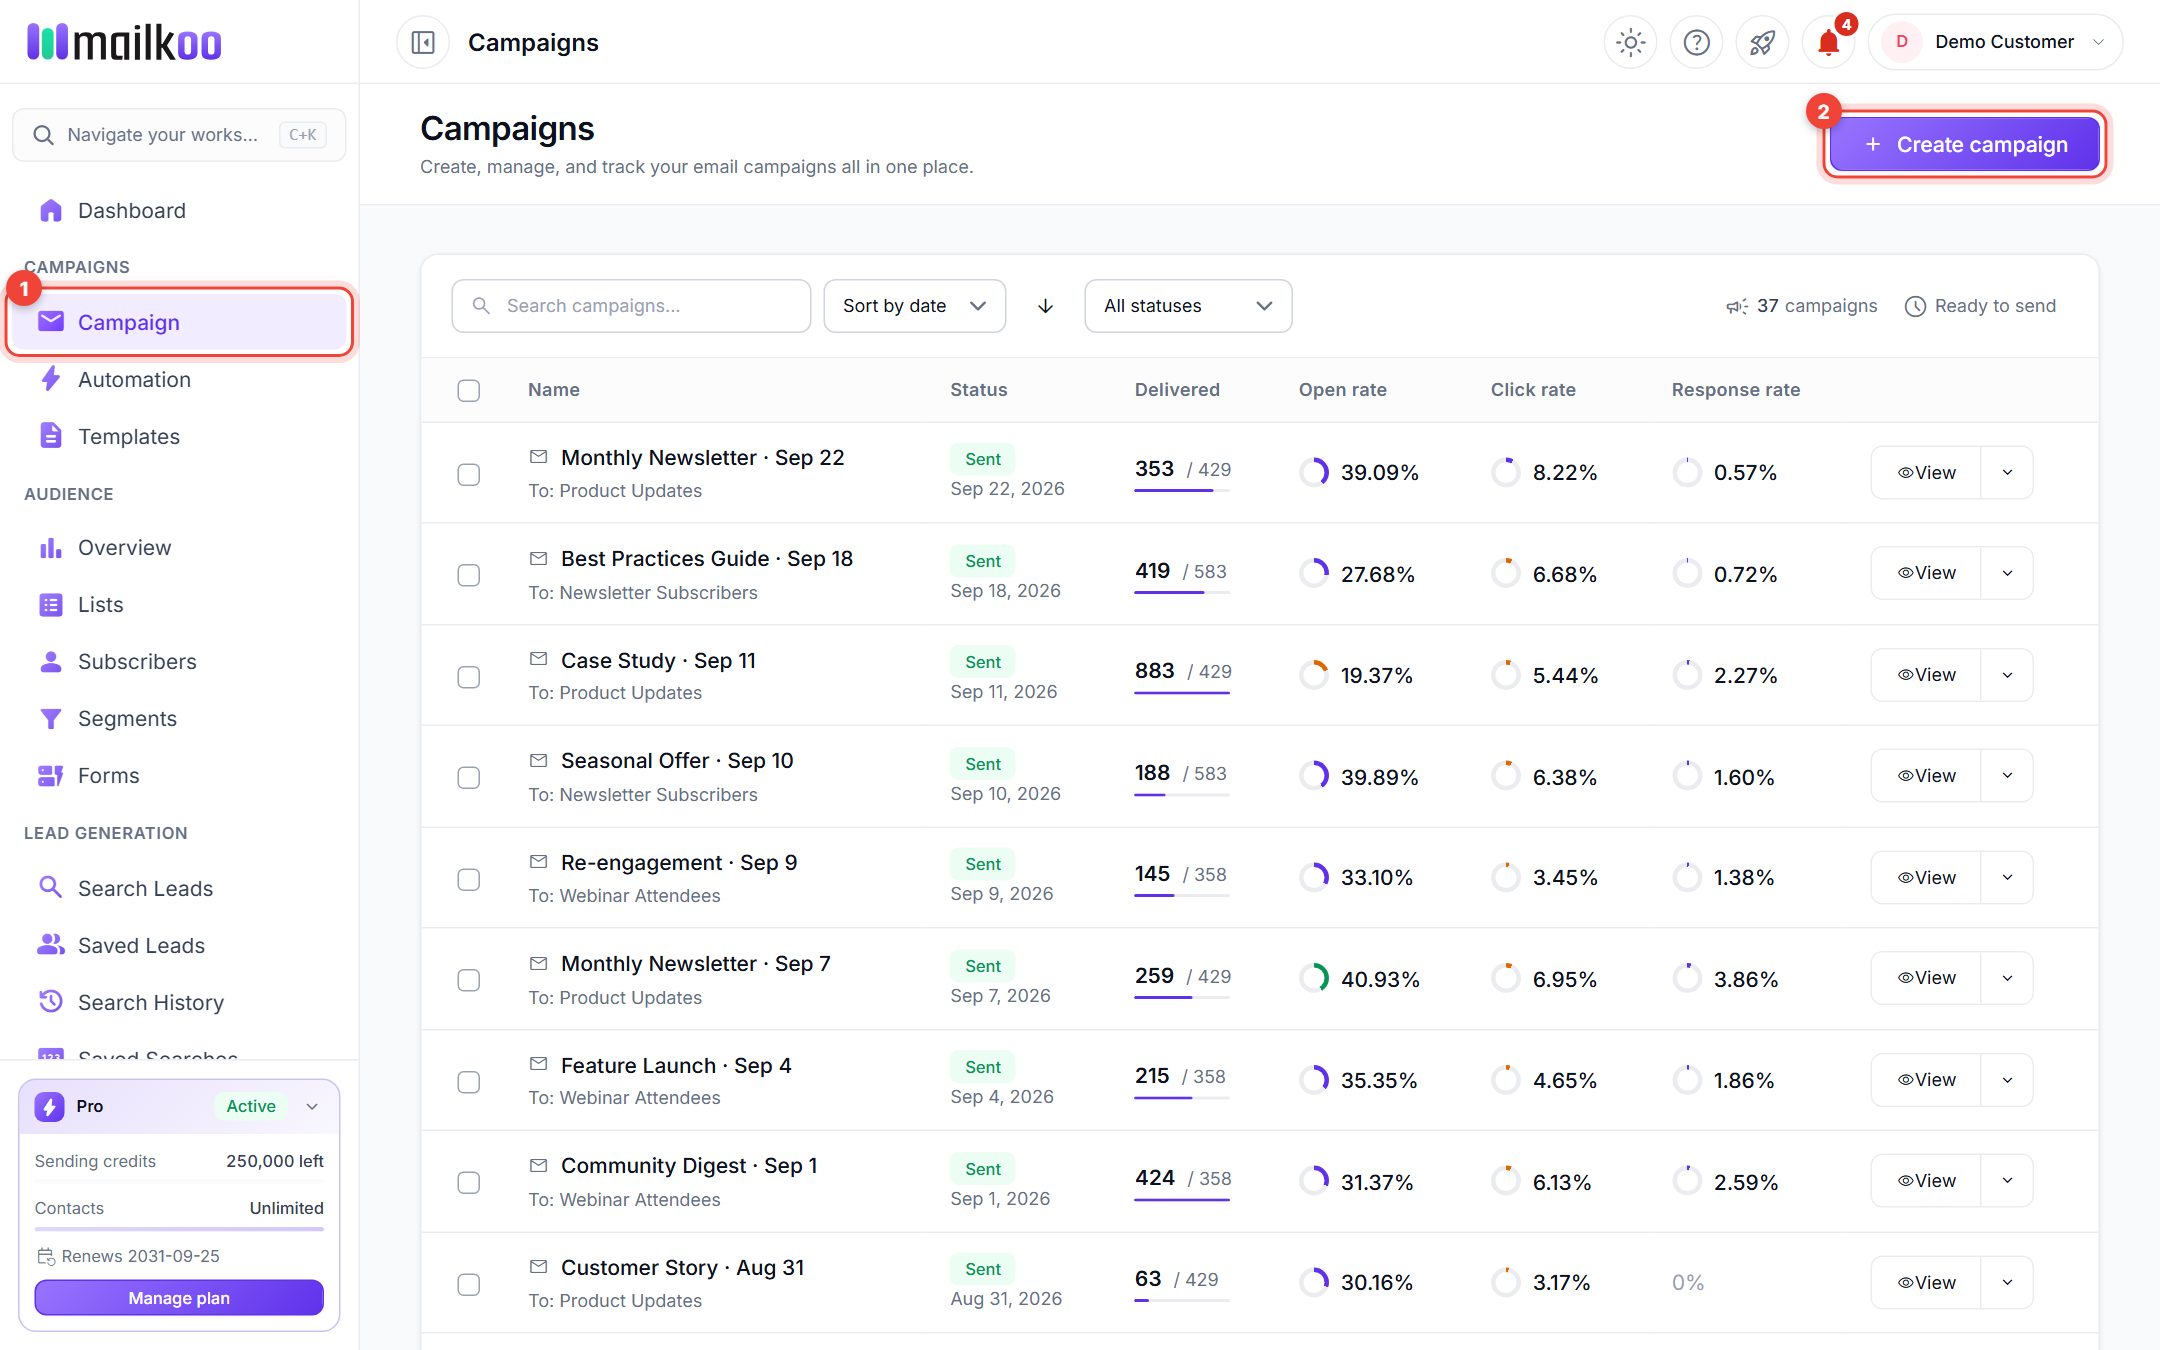Open Templates in the sidebar
This screenshot has height=1350, width=2160.
(179, 437)
